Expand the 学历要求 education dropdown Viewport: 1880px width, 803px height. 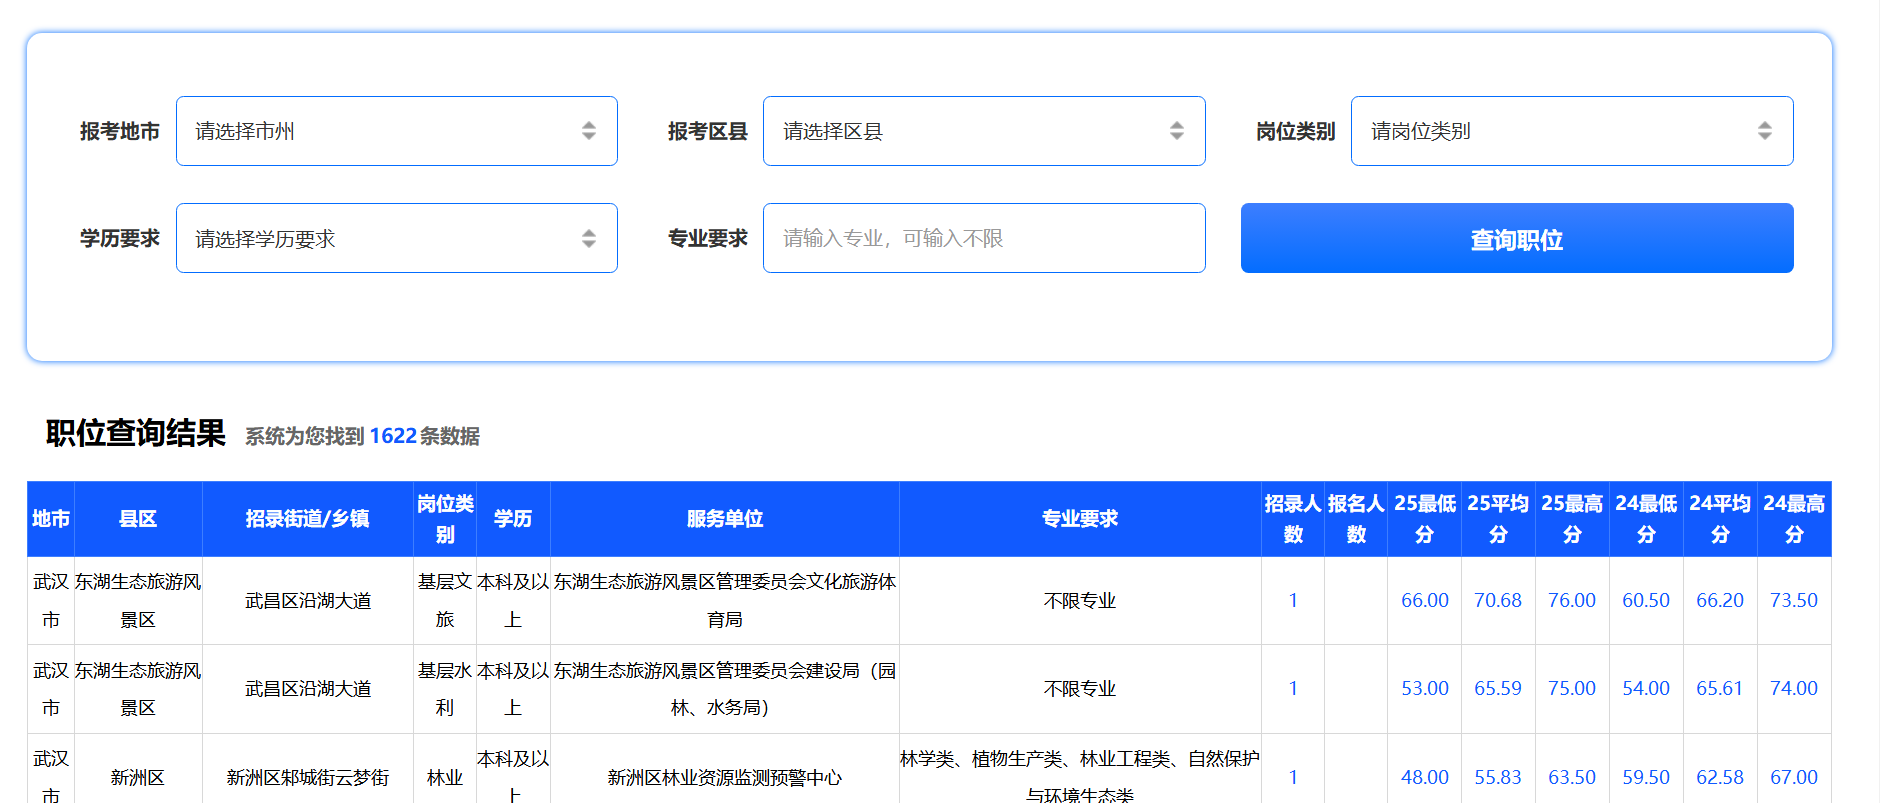point(396,238)
